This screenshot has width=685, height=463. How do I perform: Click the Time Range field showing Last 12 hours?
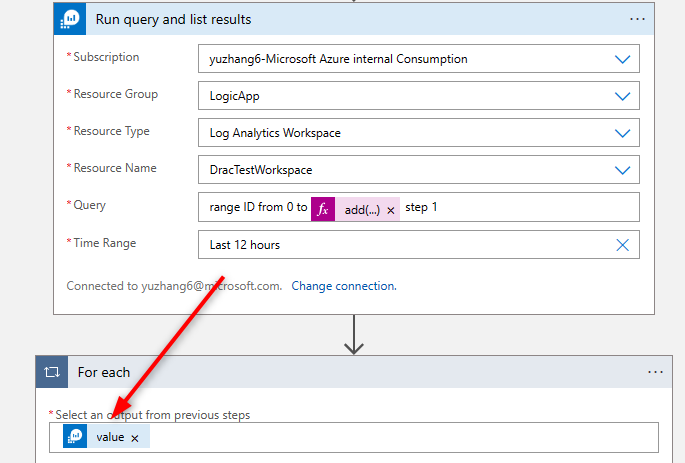tap(400, 245)
